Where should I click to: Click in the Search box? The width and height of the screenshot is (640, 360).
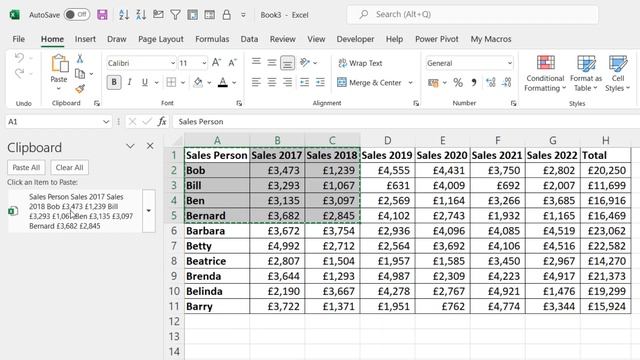[x=473, y=15]
